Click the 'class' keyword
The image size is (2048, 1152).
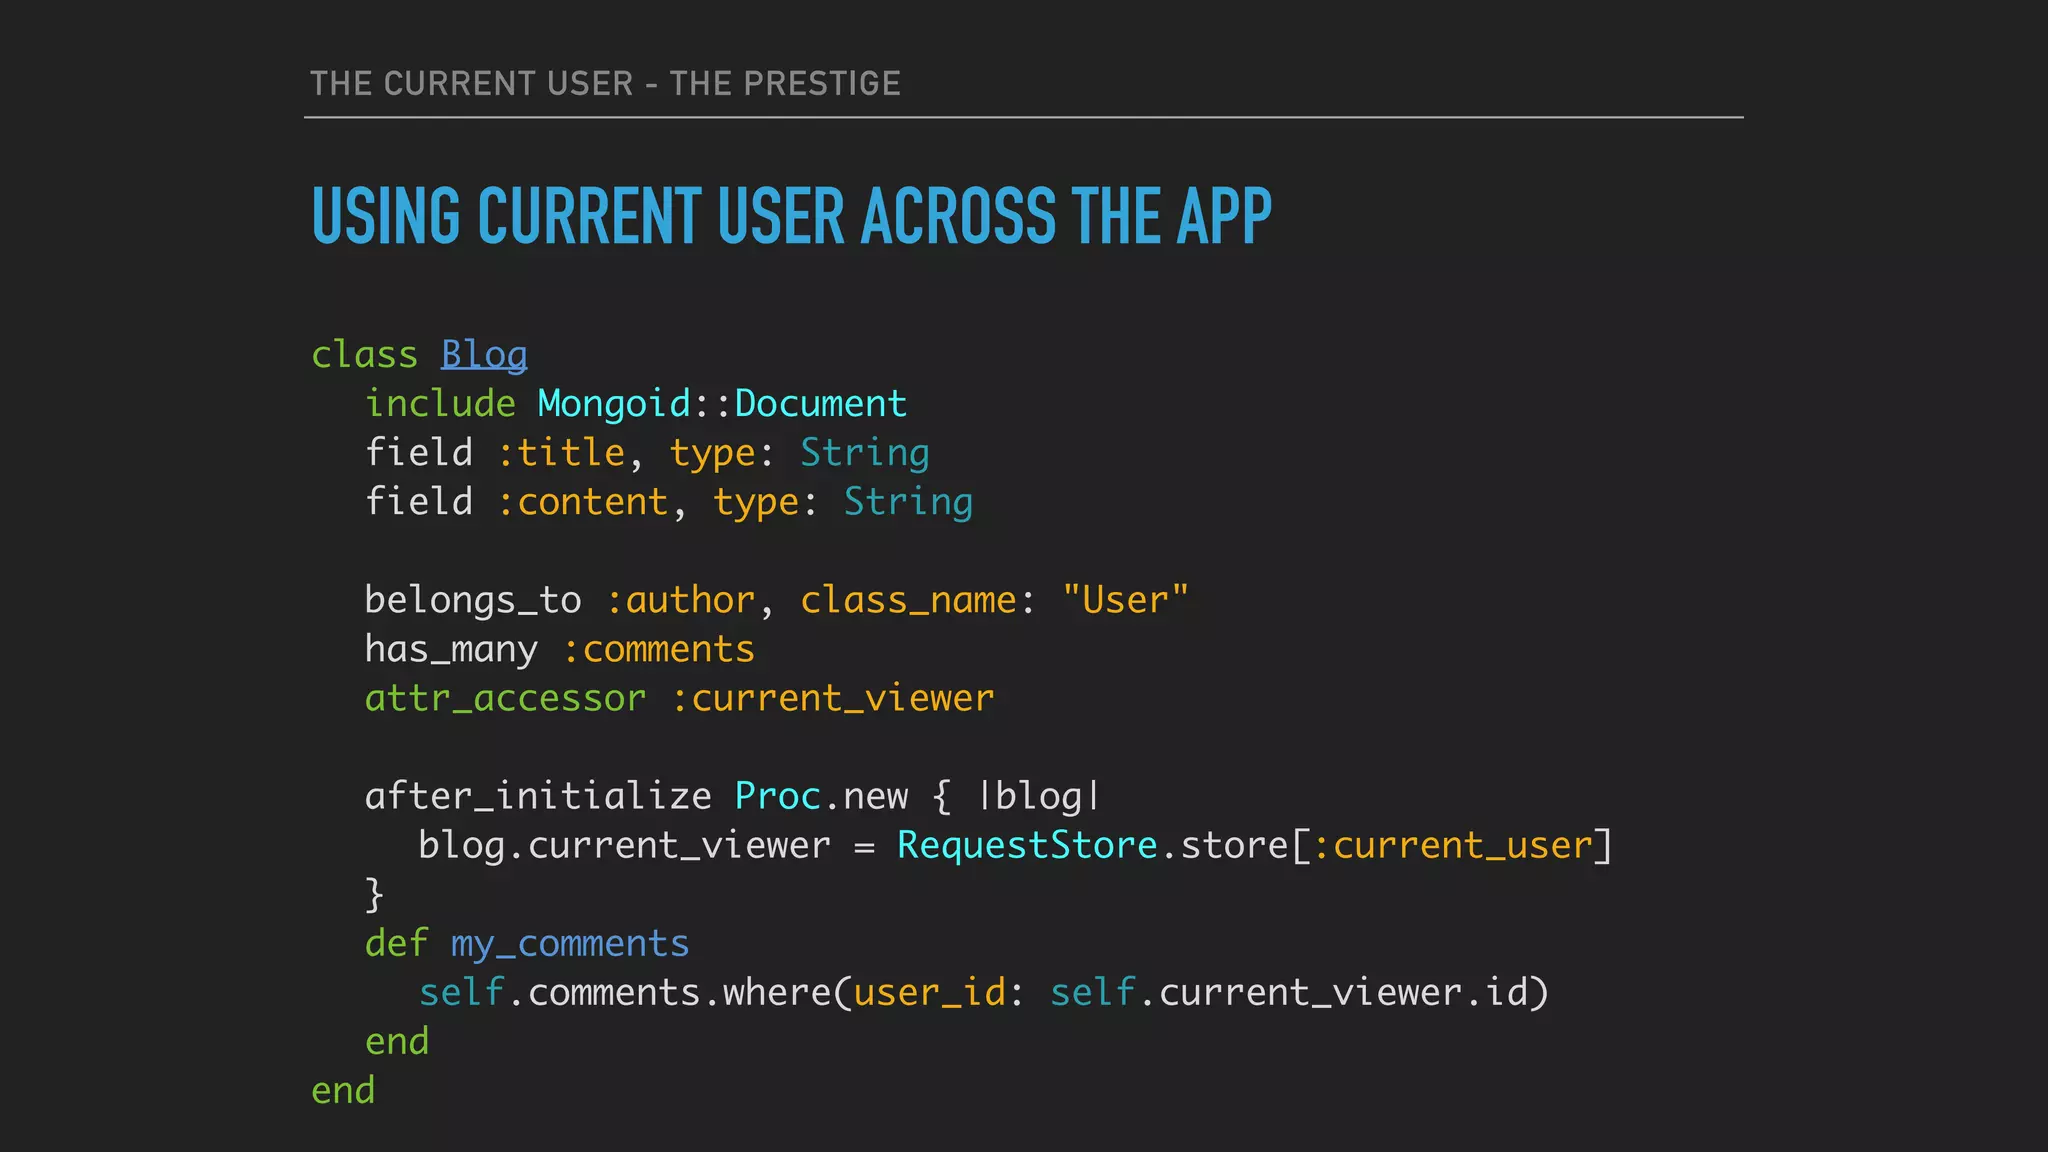[x=364, y=356]
